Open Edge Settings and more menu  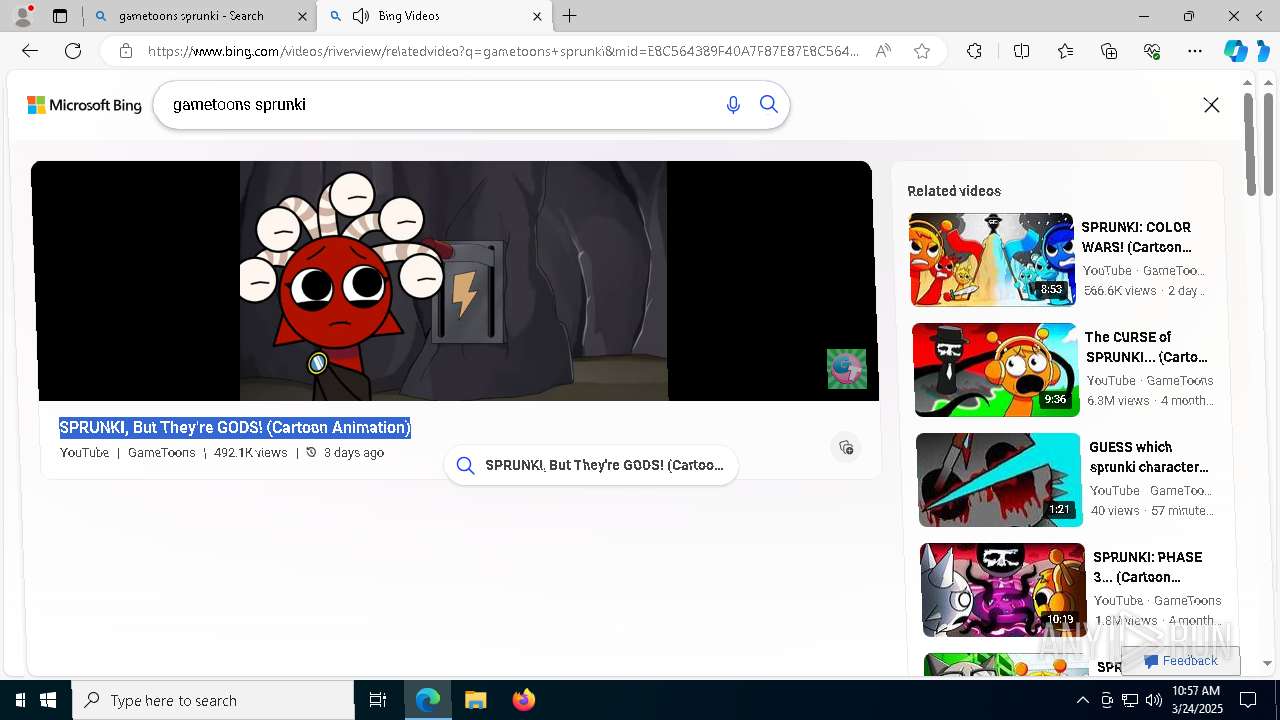[1195, 51]
